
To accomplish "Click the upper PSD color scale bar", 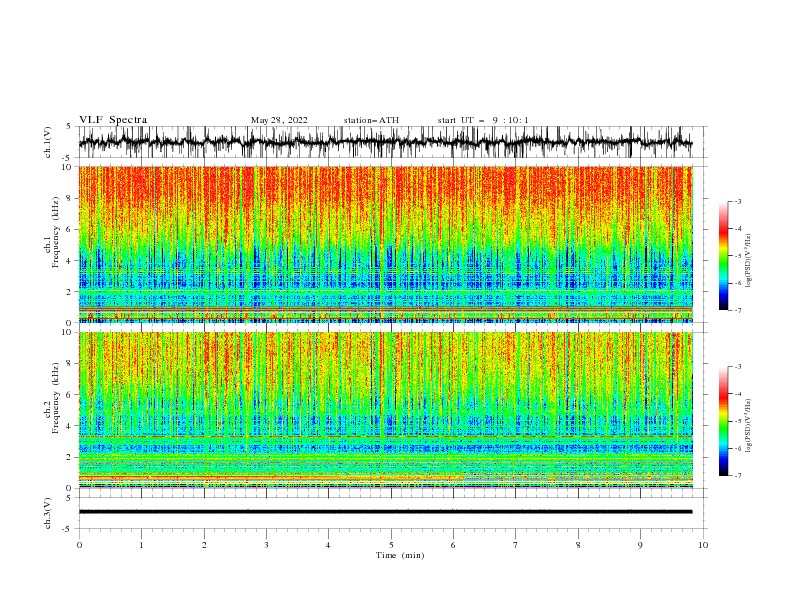I will pyautogui.click(x=723, y=256).
